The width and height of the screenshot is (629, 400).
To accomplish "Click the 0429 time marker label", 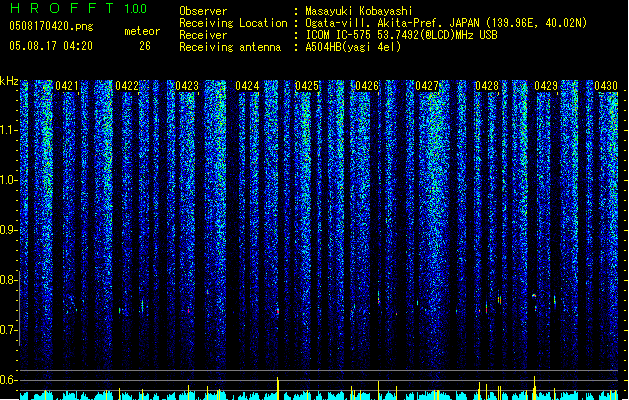I will coord(546,86).
